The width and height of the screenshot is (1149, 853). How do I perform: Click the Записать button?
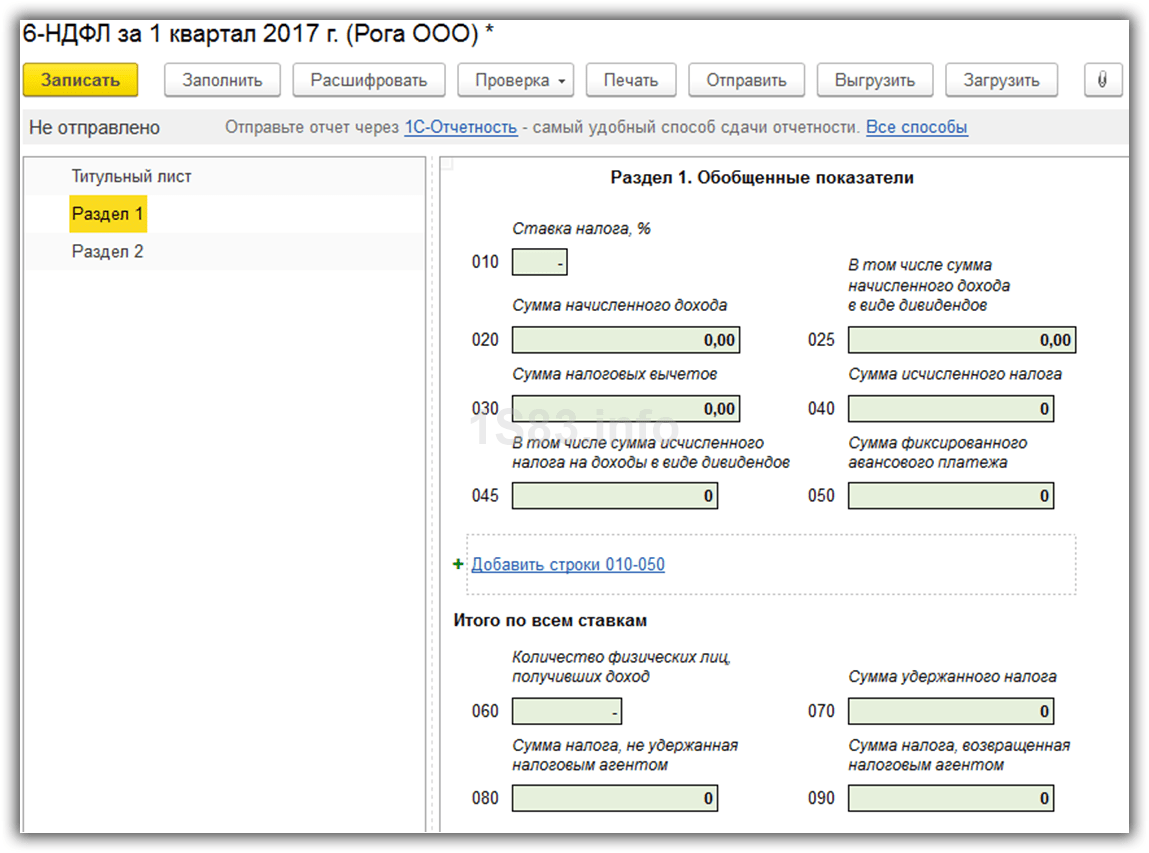tap(81, 80)
